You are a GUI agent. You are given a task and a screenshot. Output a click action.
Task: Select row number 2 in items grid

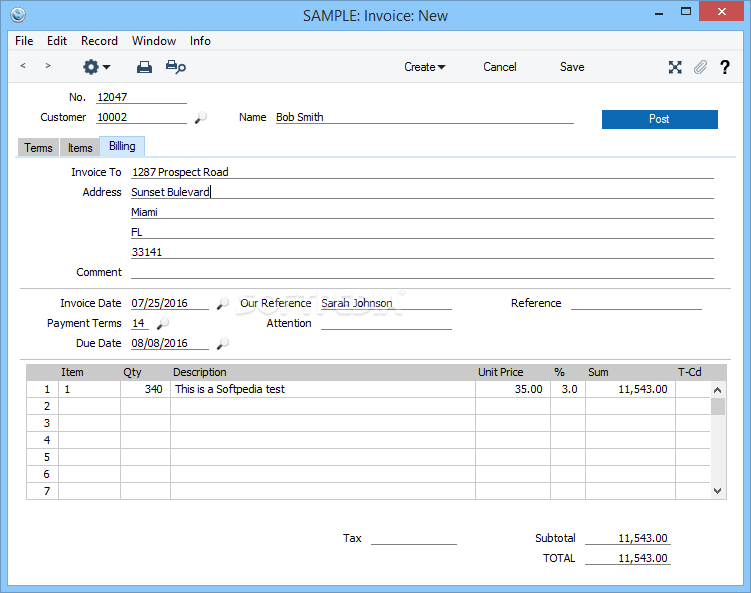click(x=43, y=406)
